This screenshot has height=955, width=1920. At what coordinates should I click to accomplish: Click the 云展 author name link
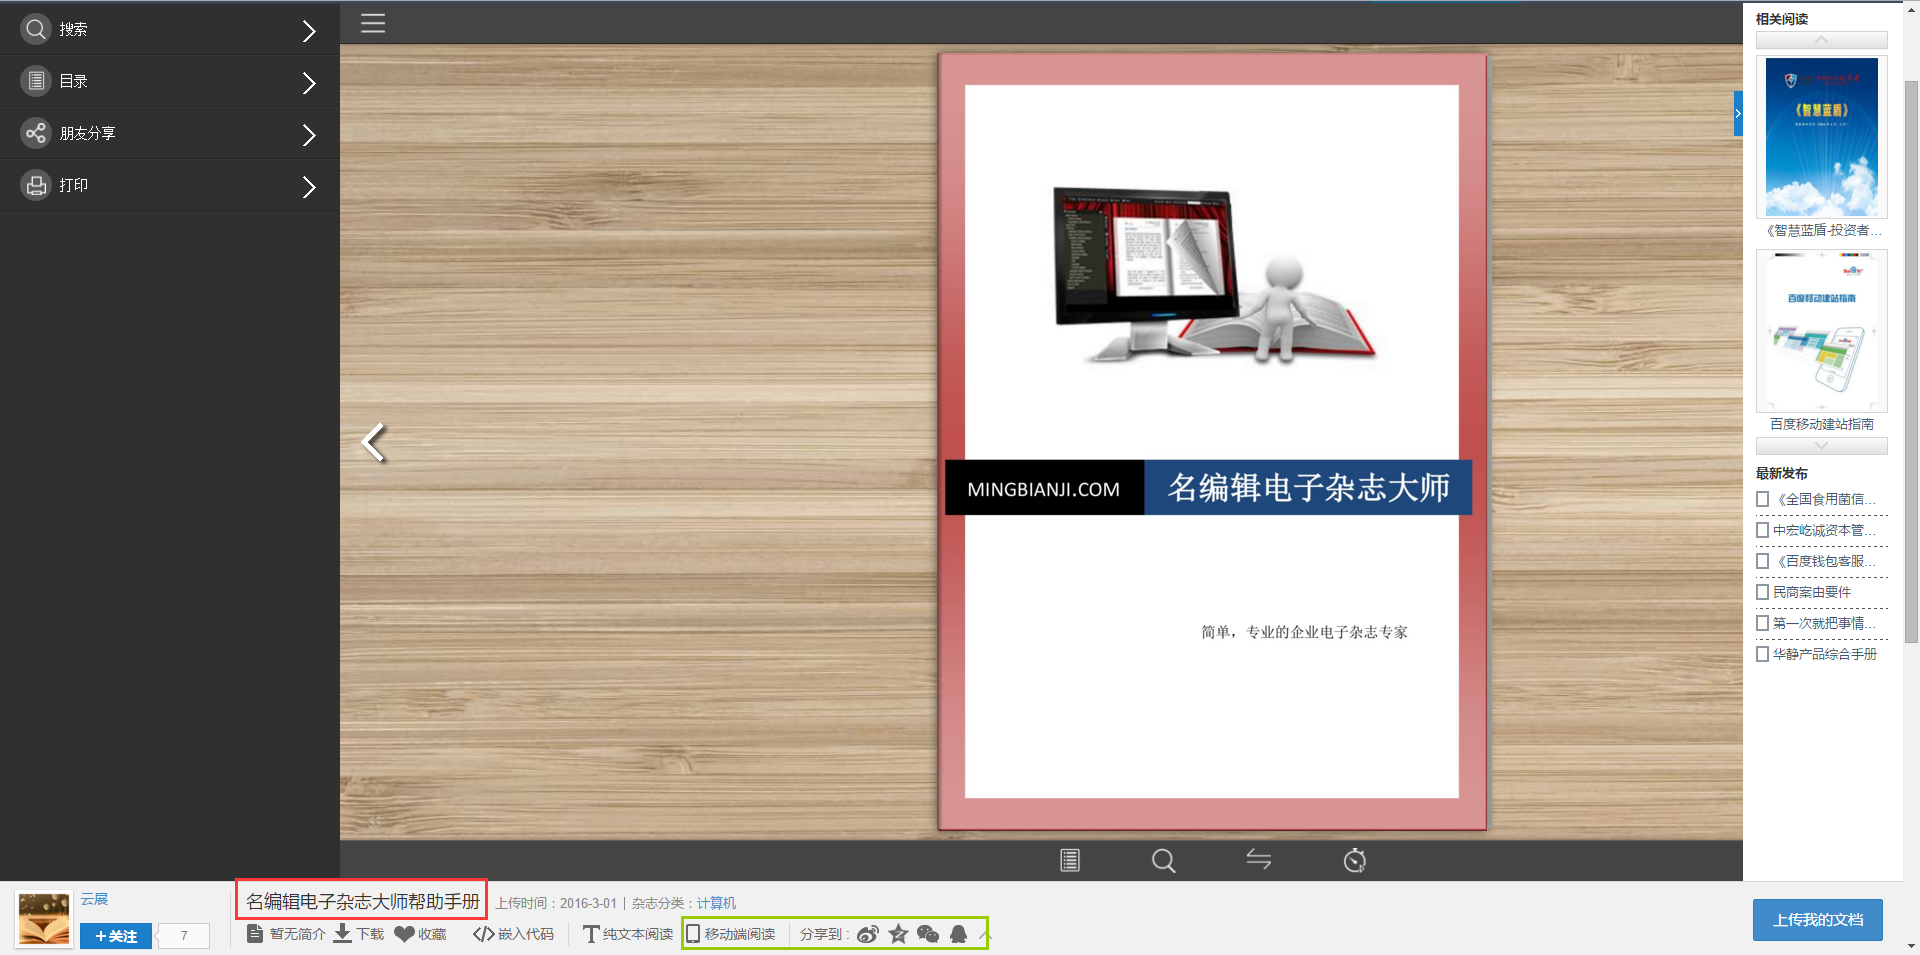click(x=94, y=899)
